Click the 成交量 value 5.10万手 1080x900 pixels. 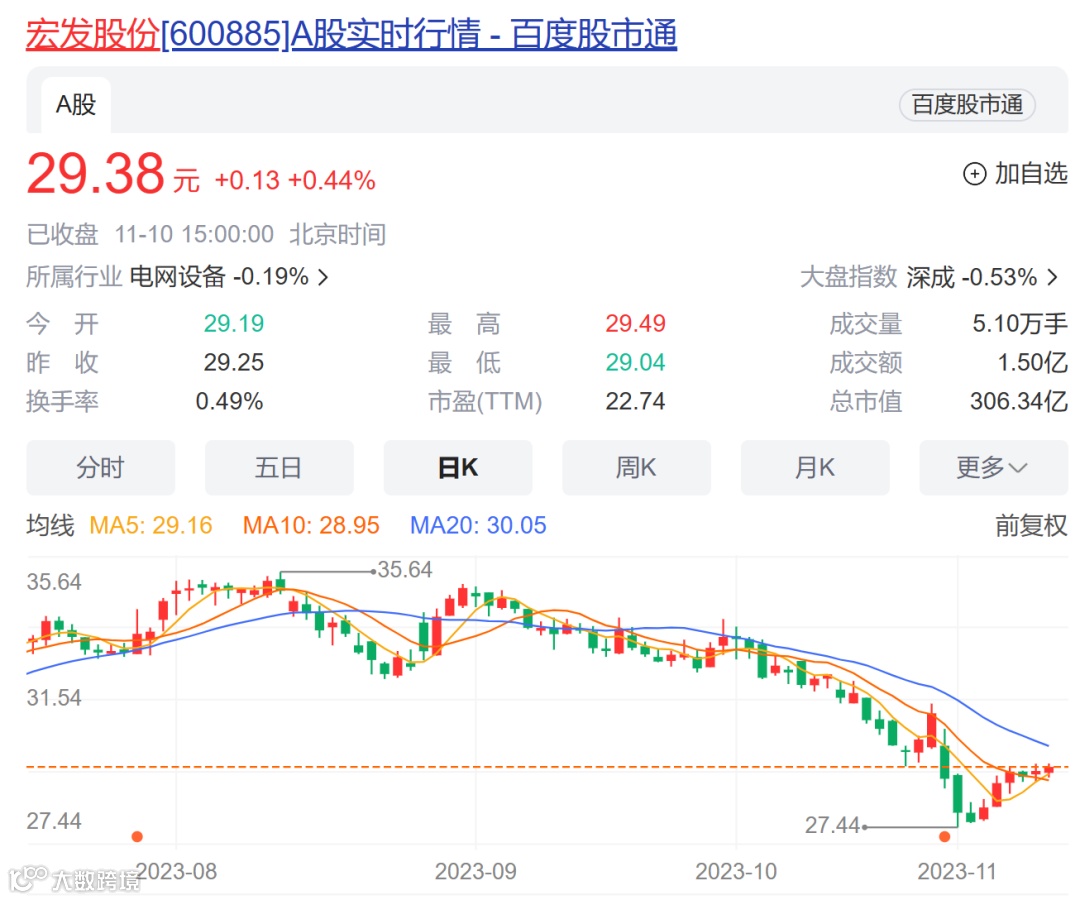pos(1020,324)
